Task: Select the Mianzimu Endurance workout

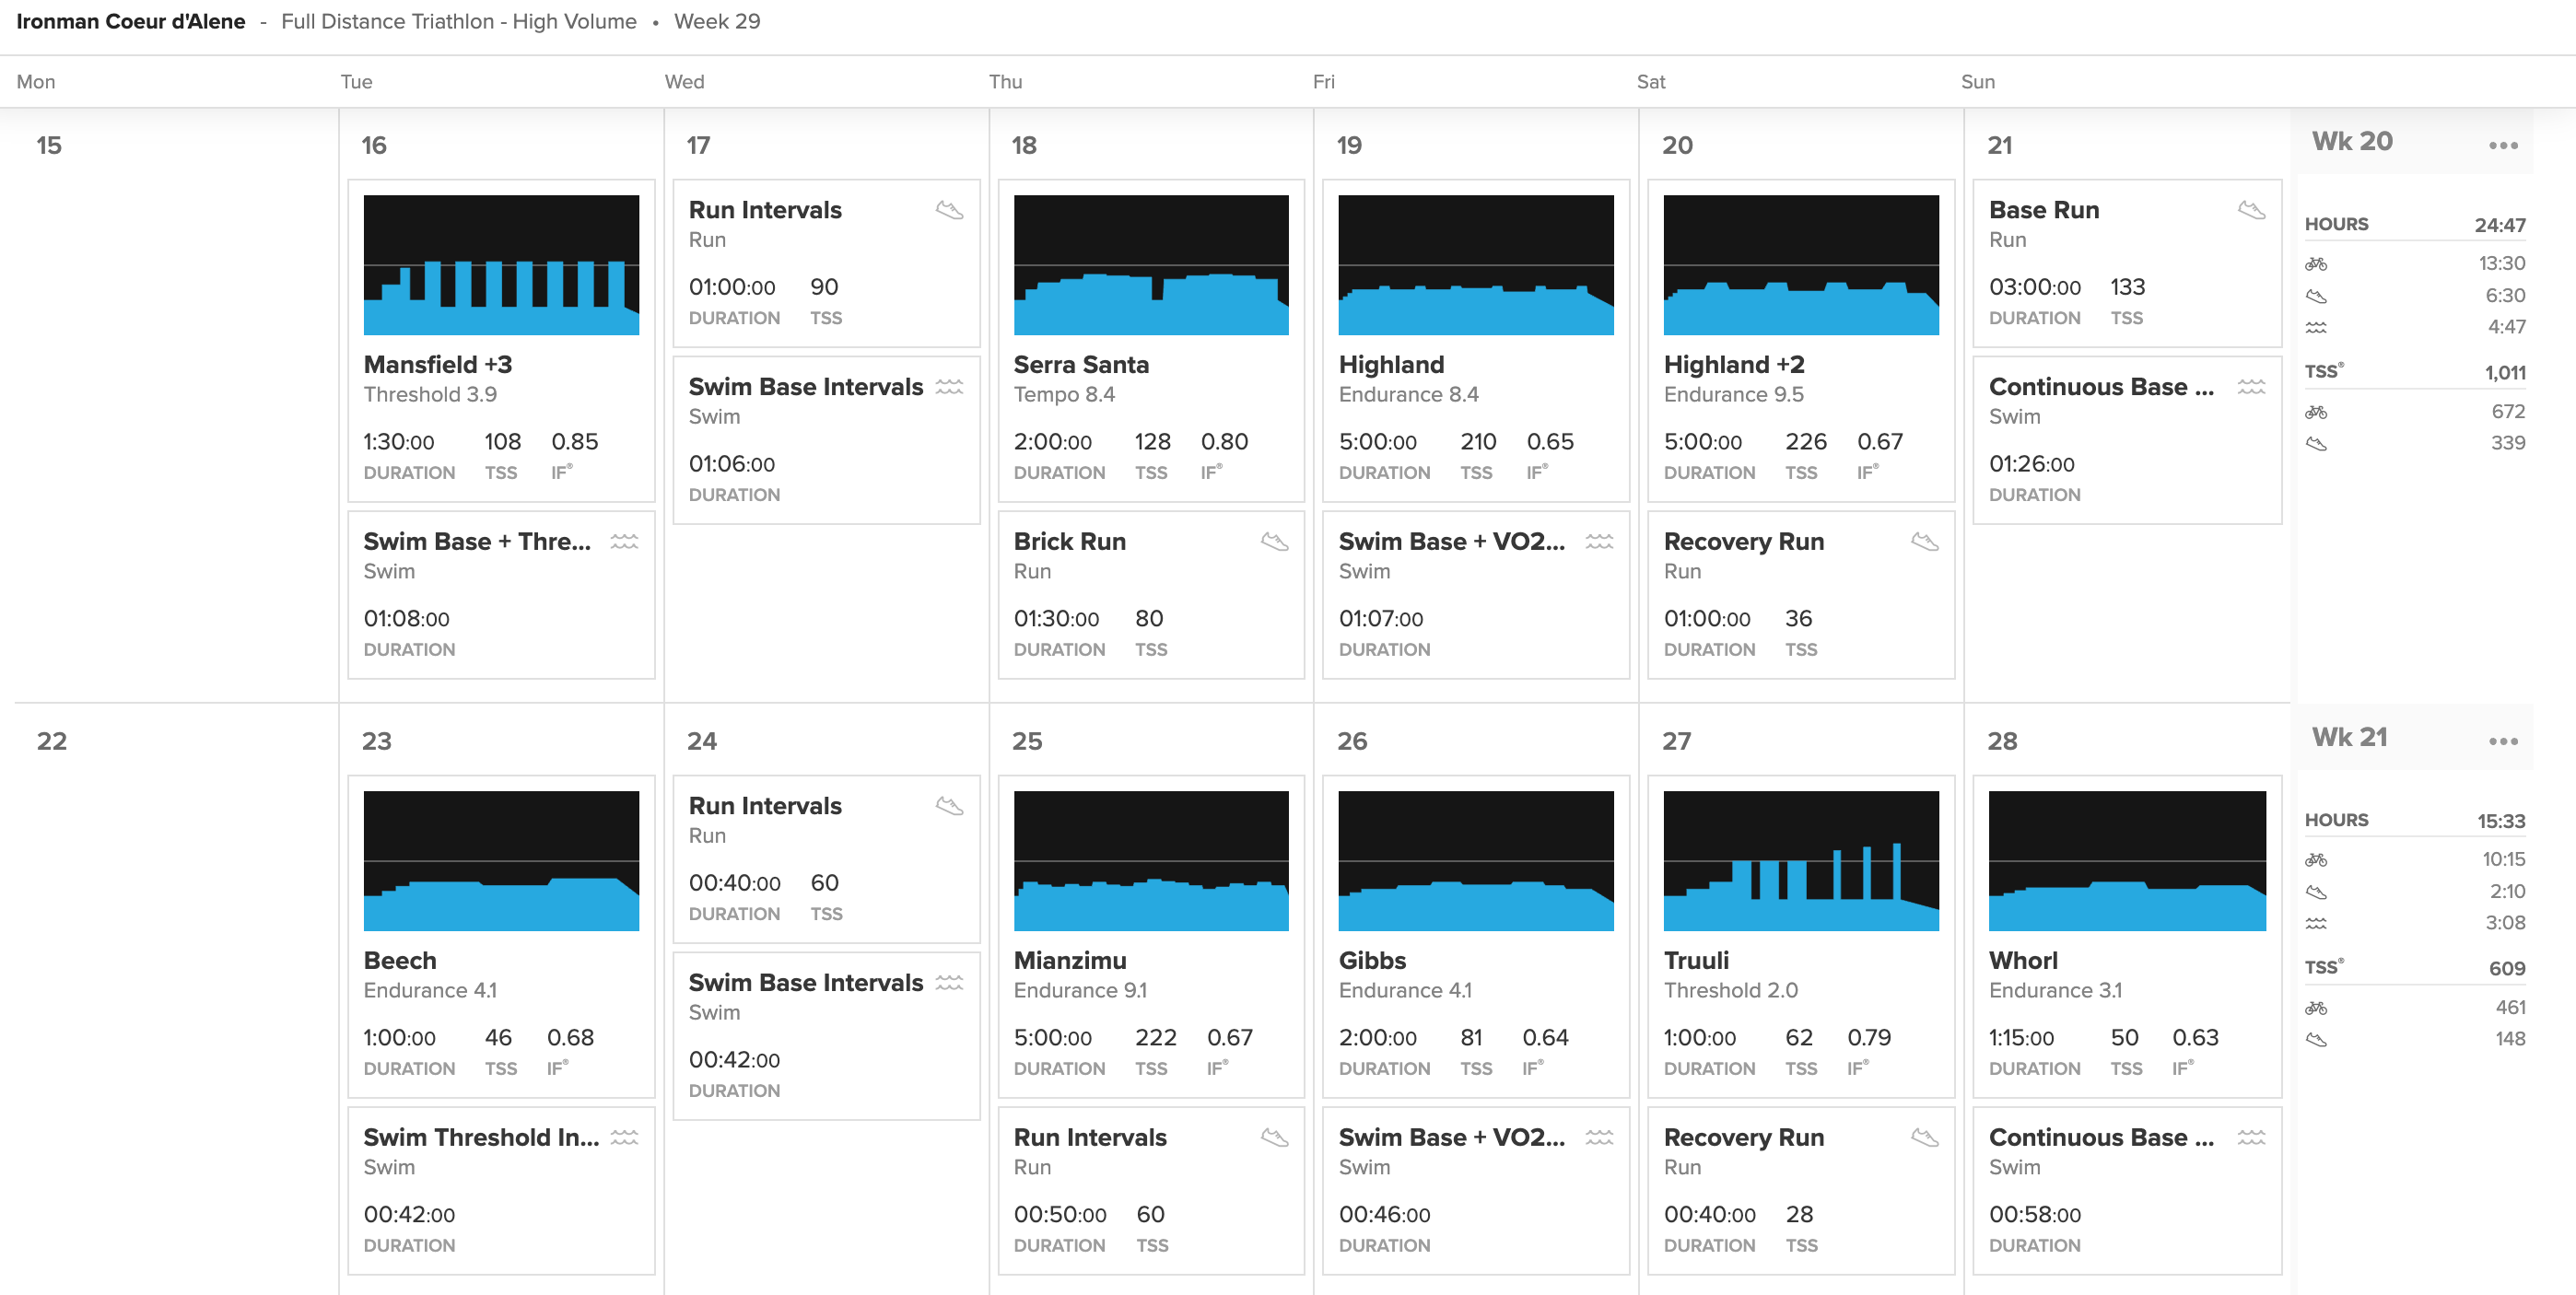Action: (1069, 961)
